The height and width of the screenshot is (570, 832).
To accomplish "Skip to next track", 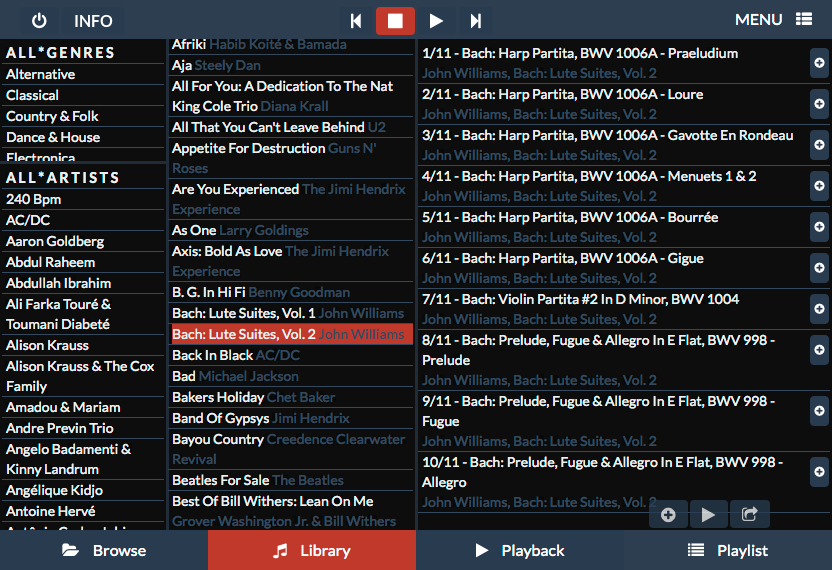I will tap(475, 21).
